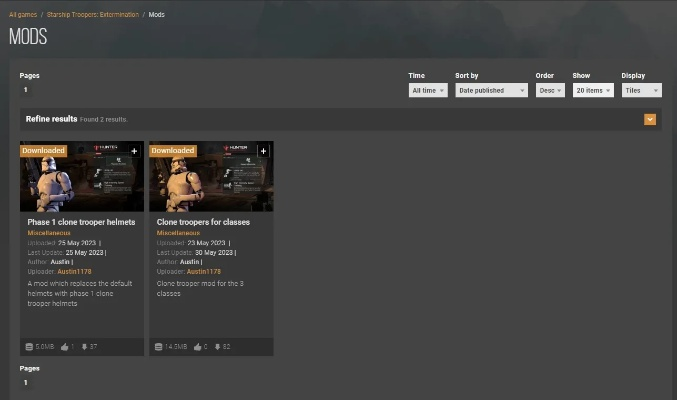
Task: Open the Order dropdown
Action: point(549,90)
